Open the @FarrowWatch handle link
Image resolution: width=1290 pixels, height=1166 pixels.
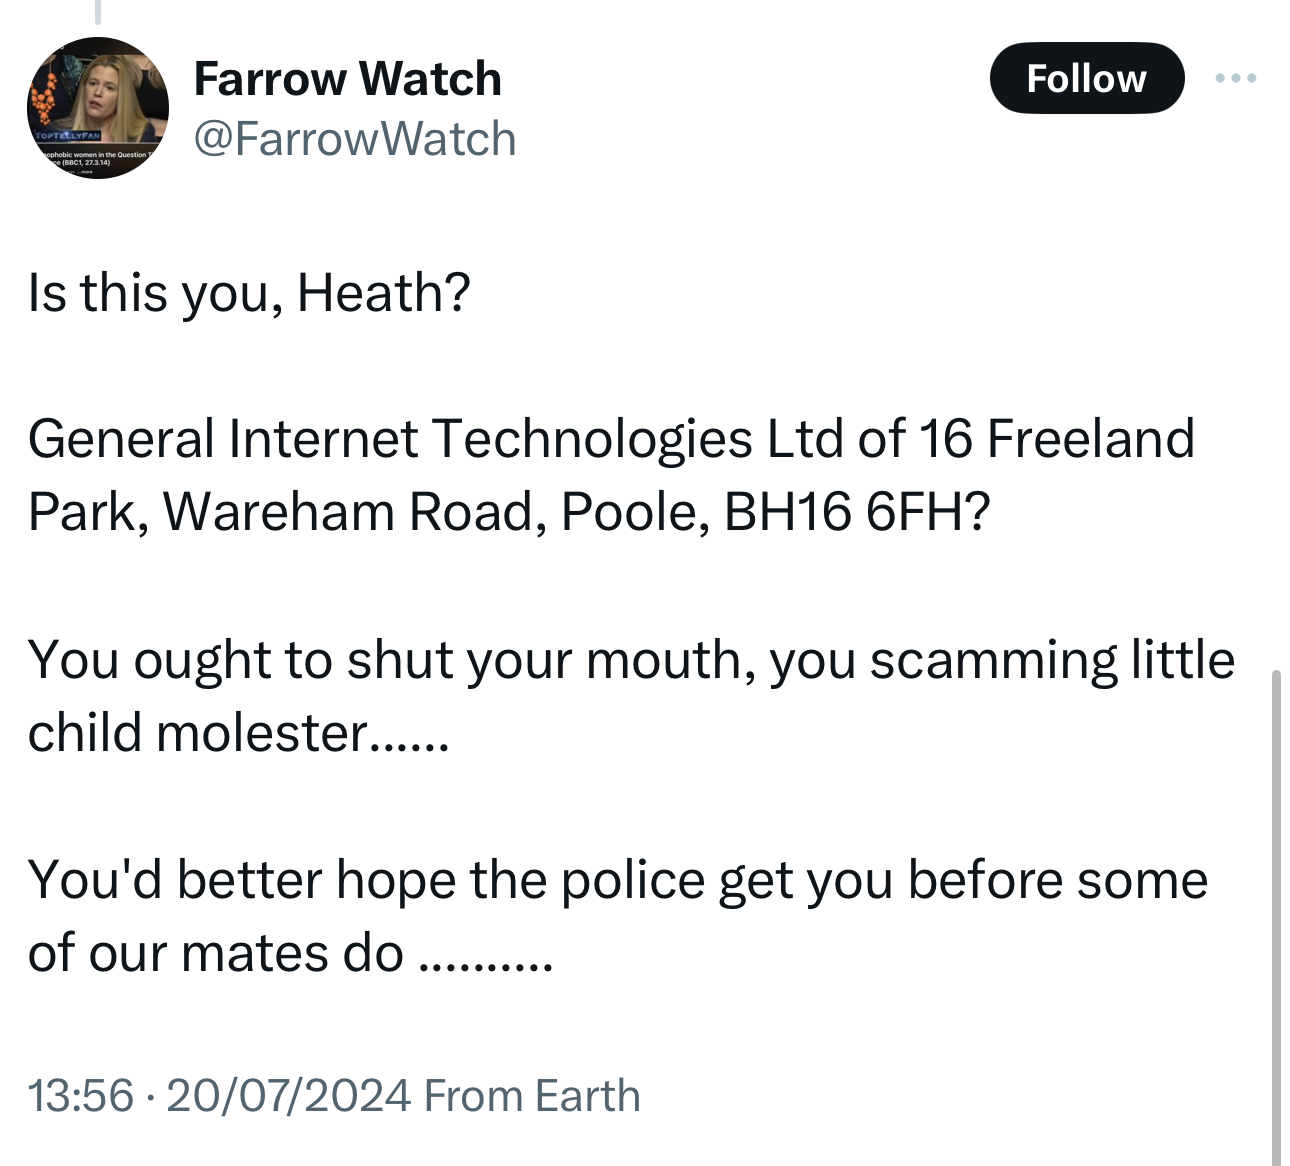[354, 139]
